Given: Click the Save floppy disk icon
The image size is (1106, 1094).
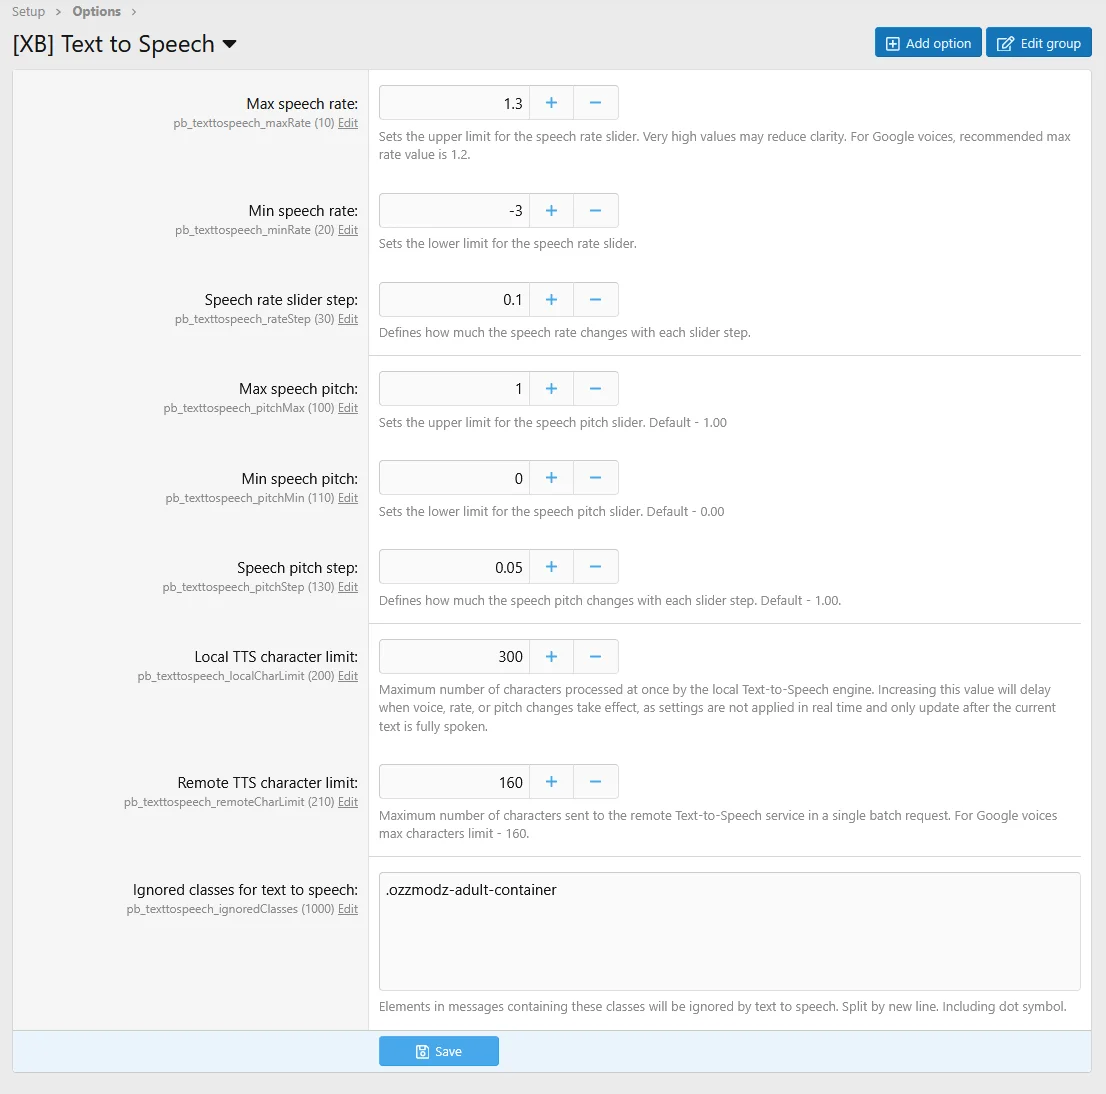Looking at the screenshot, I should pyautogui.click(x=423, y=1051).
